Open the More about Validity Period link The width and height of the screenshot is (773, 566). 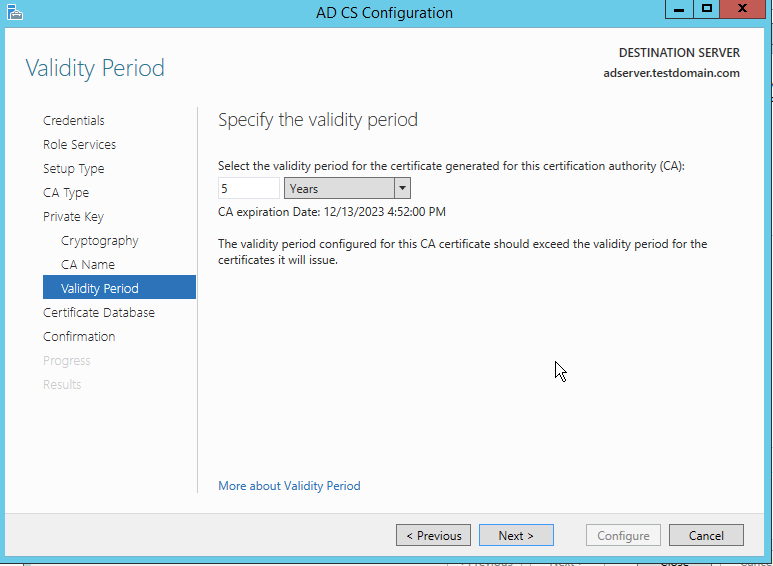coord(289,486)
